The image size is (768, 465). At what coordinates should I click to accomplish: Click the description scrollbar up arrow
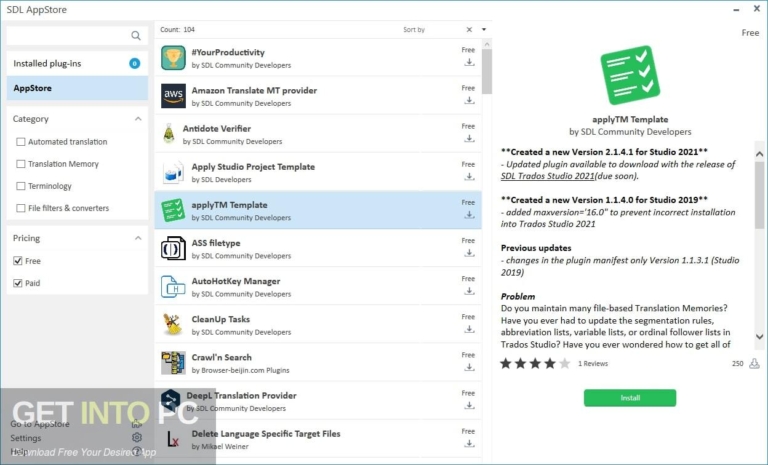click(x=759, y=154)
